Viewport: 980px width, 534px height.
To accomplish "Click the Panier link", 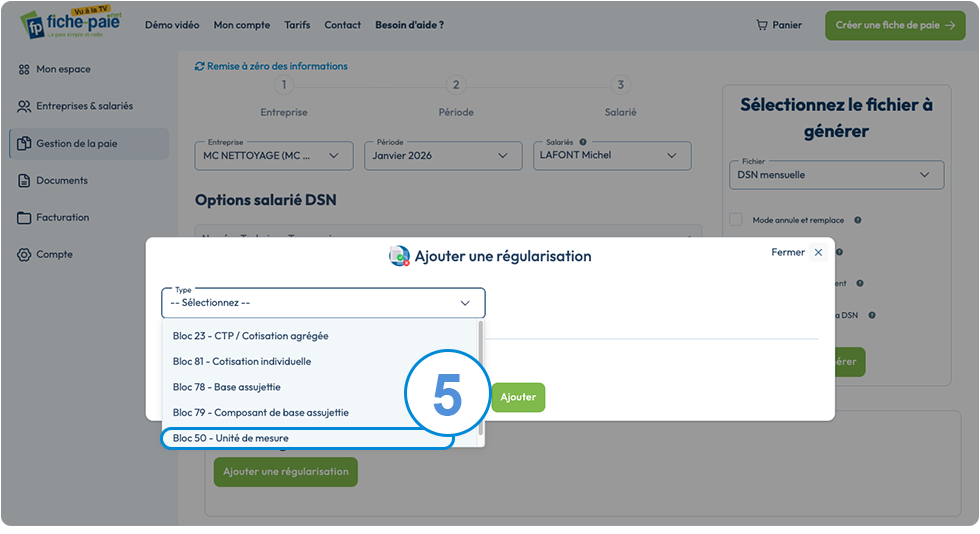I will [x=779, y=25].
